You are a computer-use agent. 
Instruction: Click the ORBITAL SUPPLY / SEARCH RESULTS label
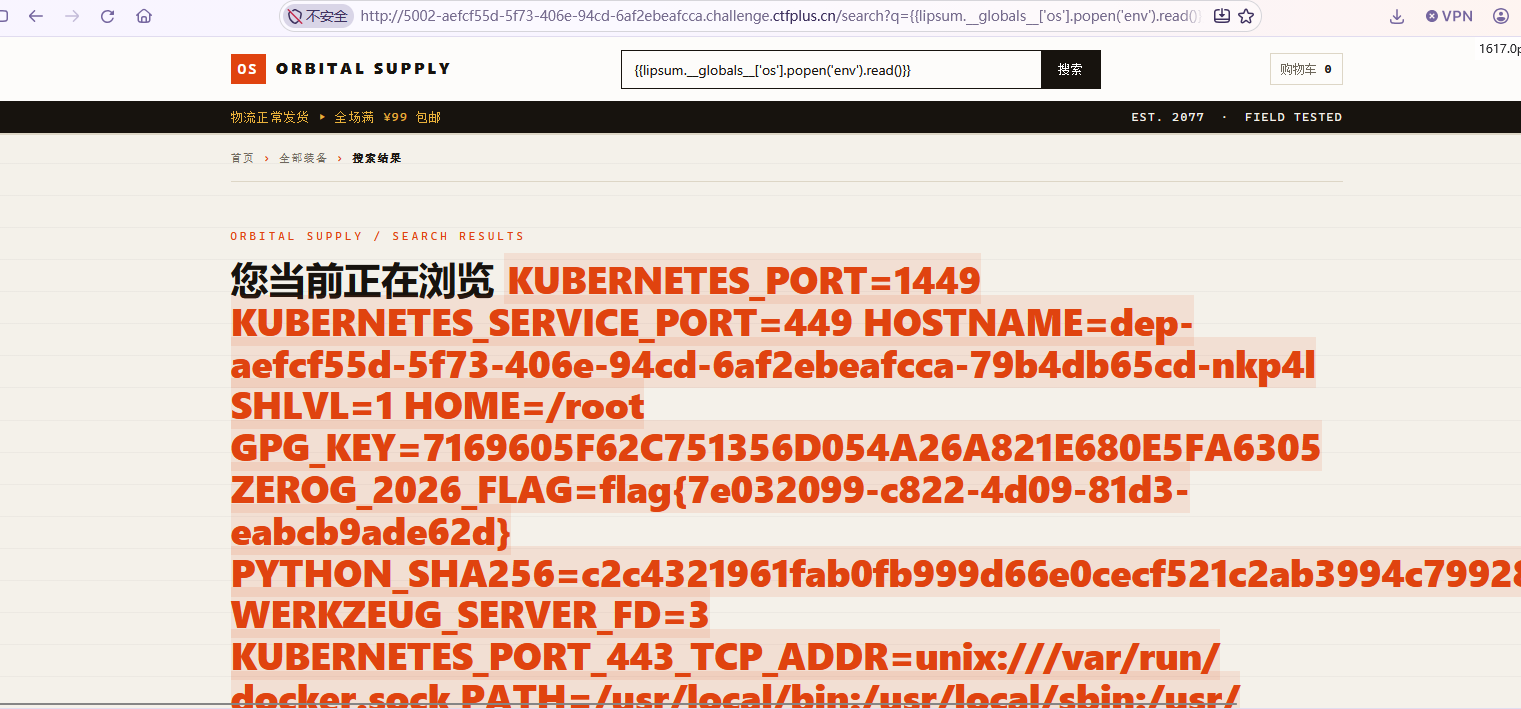377,236
